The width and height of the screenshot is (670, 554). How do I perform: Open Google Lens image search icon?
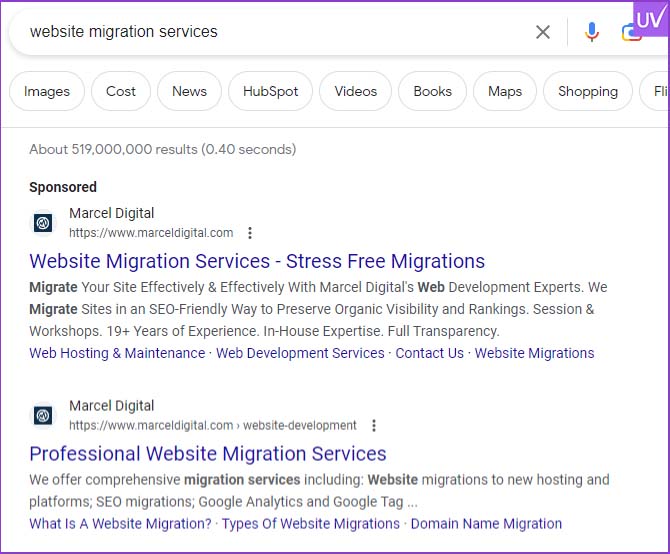(630, 33)
